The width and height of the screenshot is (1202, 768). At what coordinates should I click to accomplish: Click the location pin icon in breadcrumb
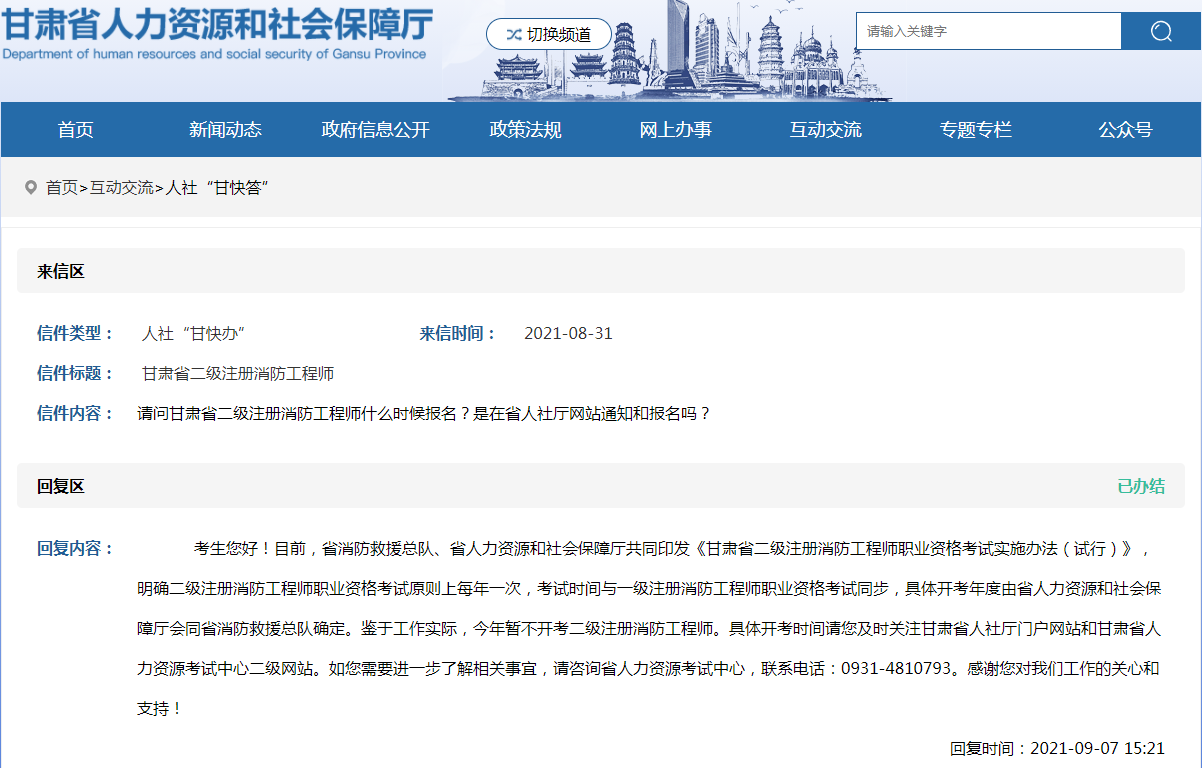click(x=31, y=187)
